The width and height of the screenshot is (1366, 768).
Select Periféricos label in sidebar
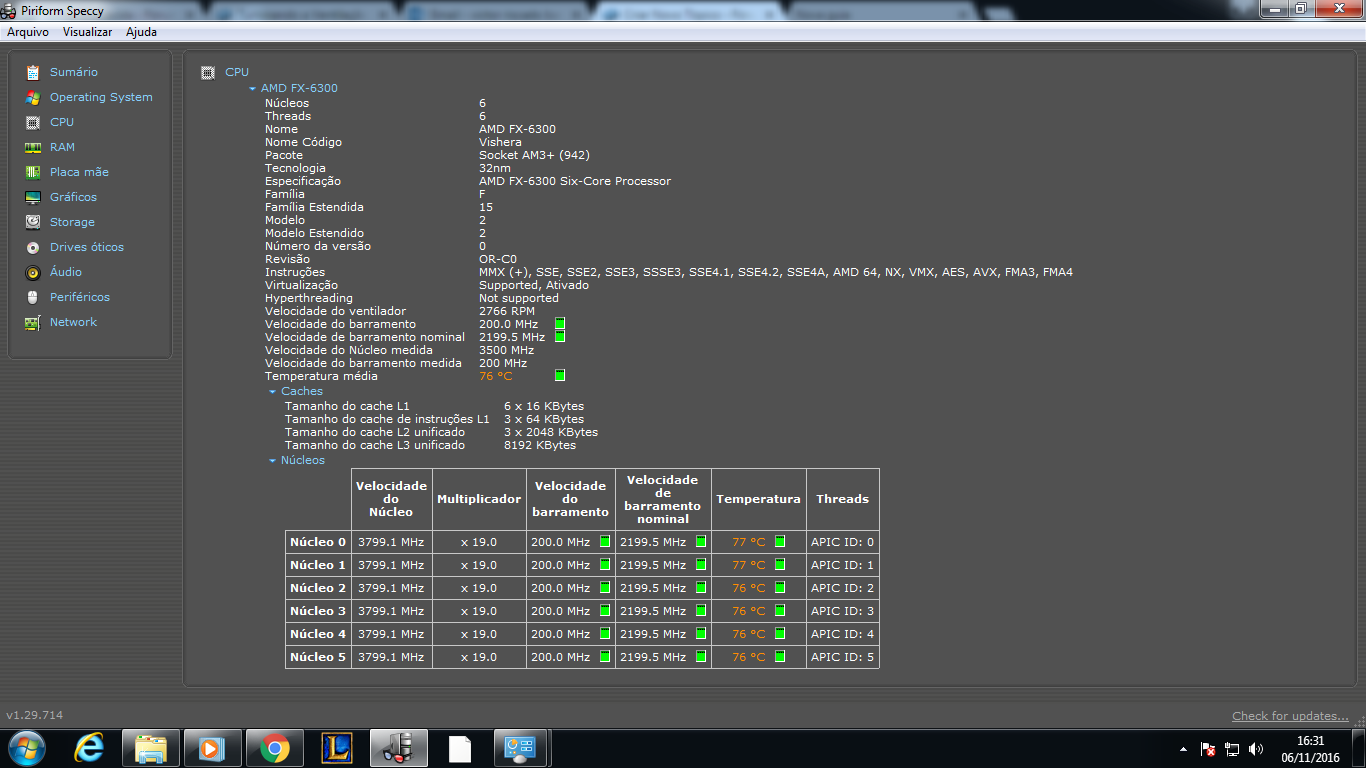pos(80,297)
